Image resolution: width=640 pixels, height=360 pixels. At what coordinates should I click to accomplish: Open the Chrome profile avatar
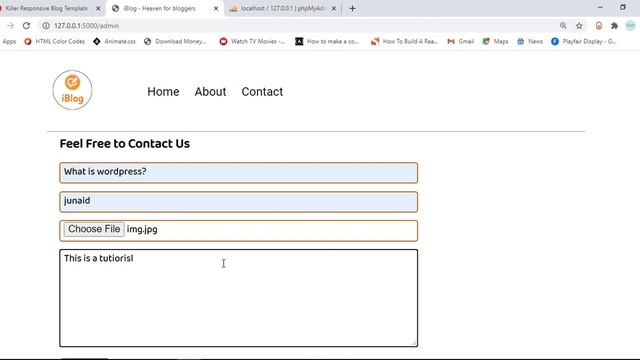point(630,26)
